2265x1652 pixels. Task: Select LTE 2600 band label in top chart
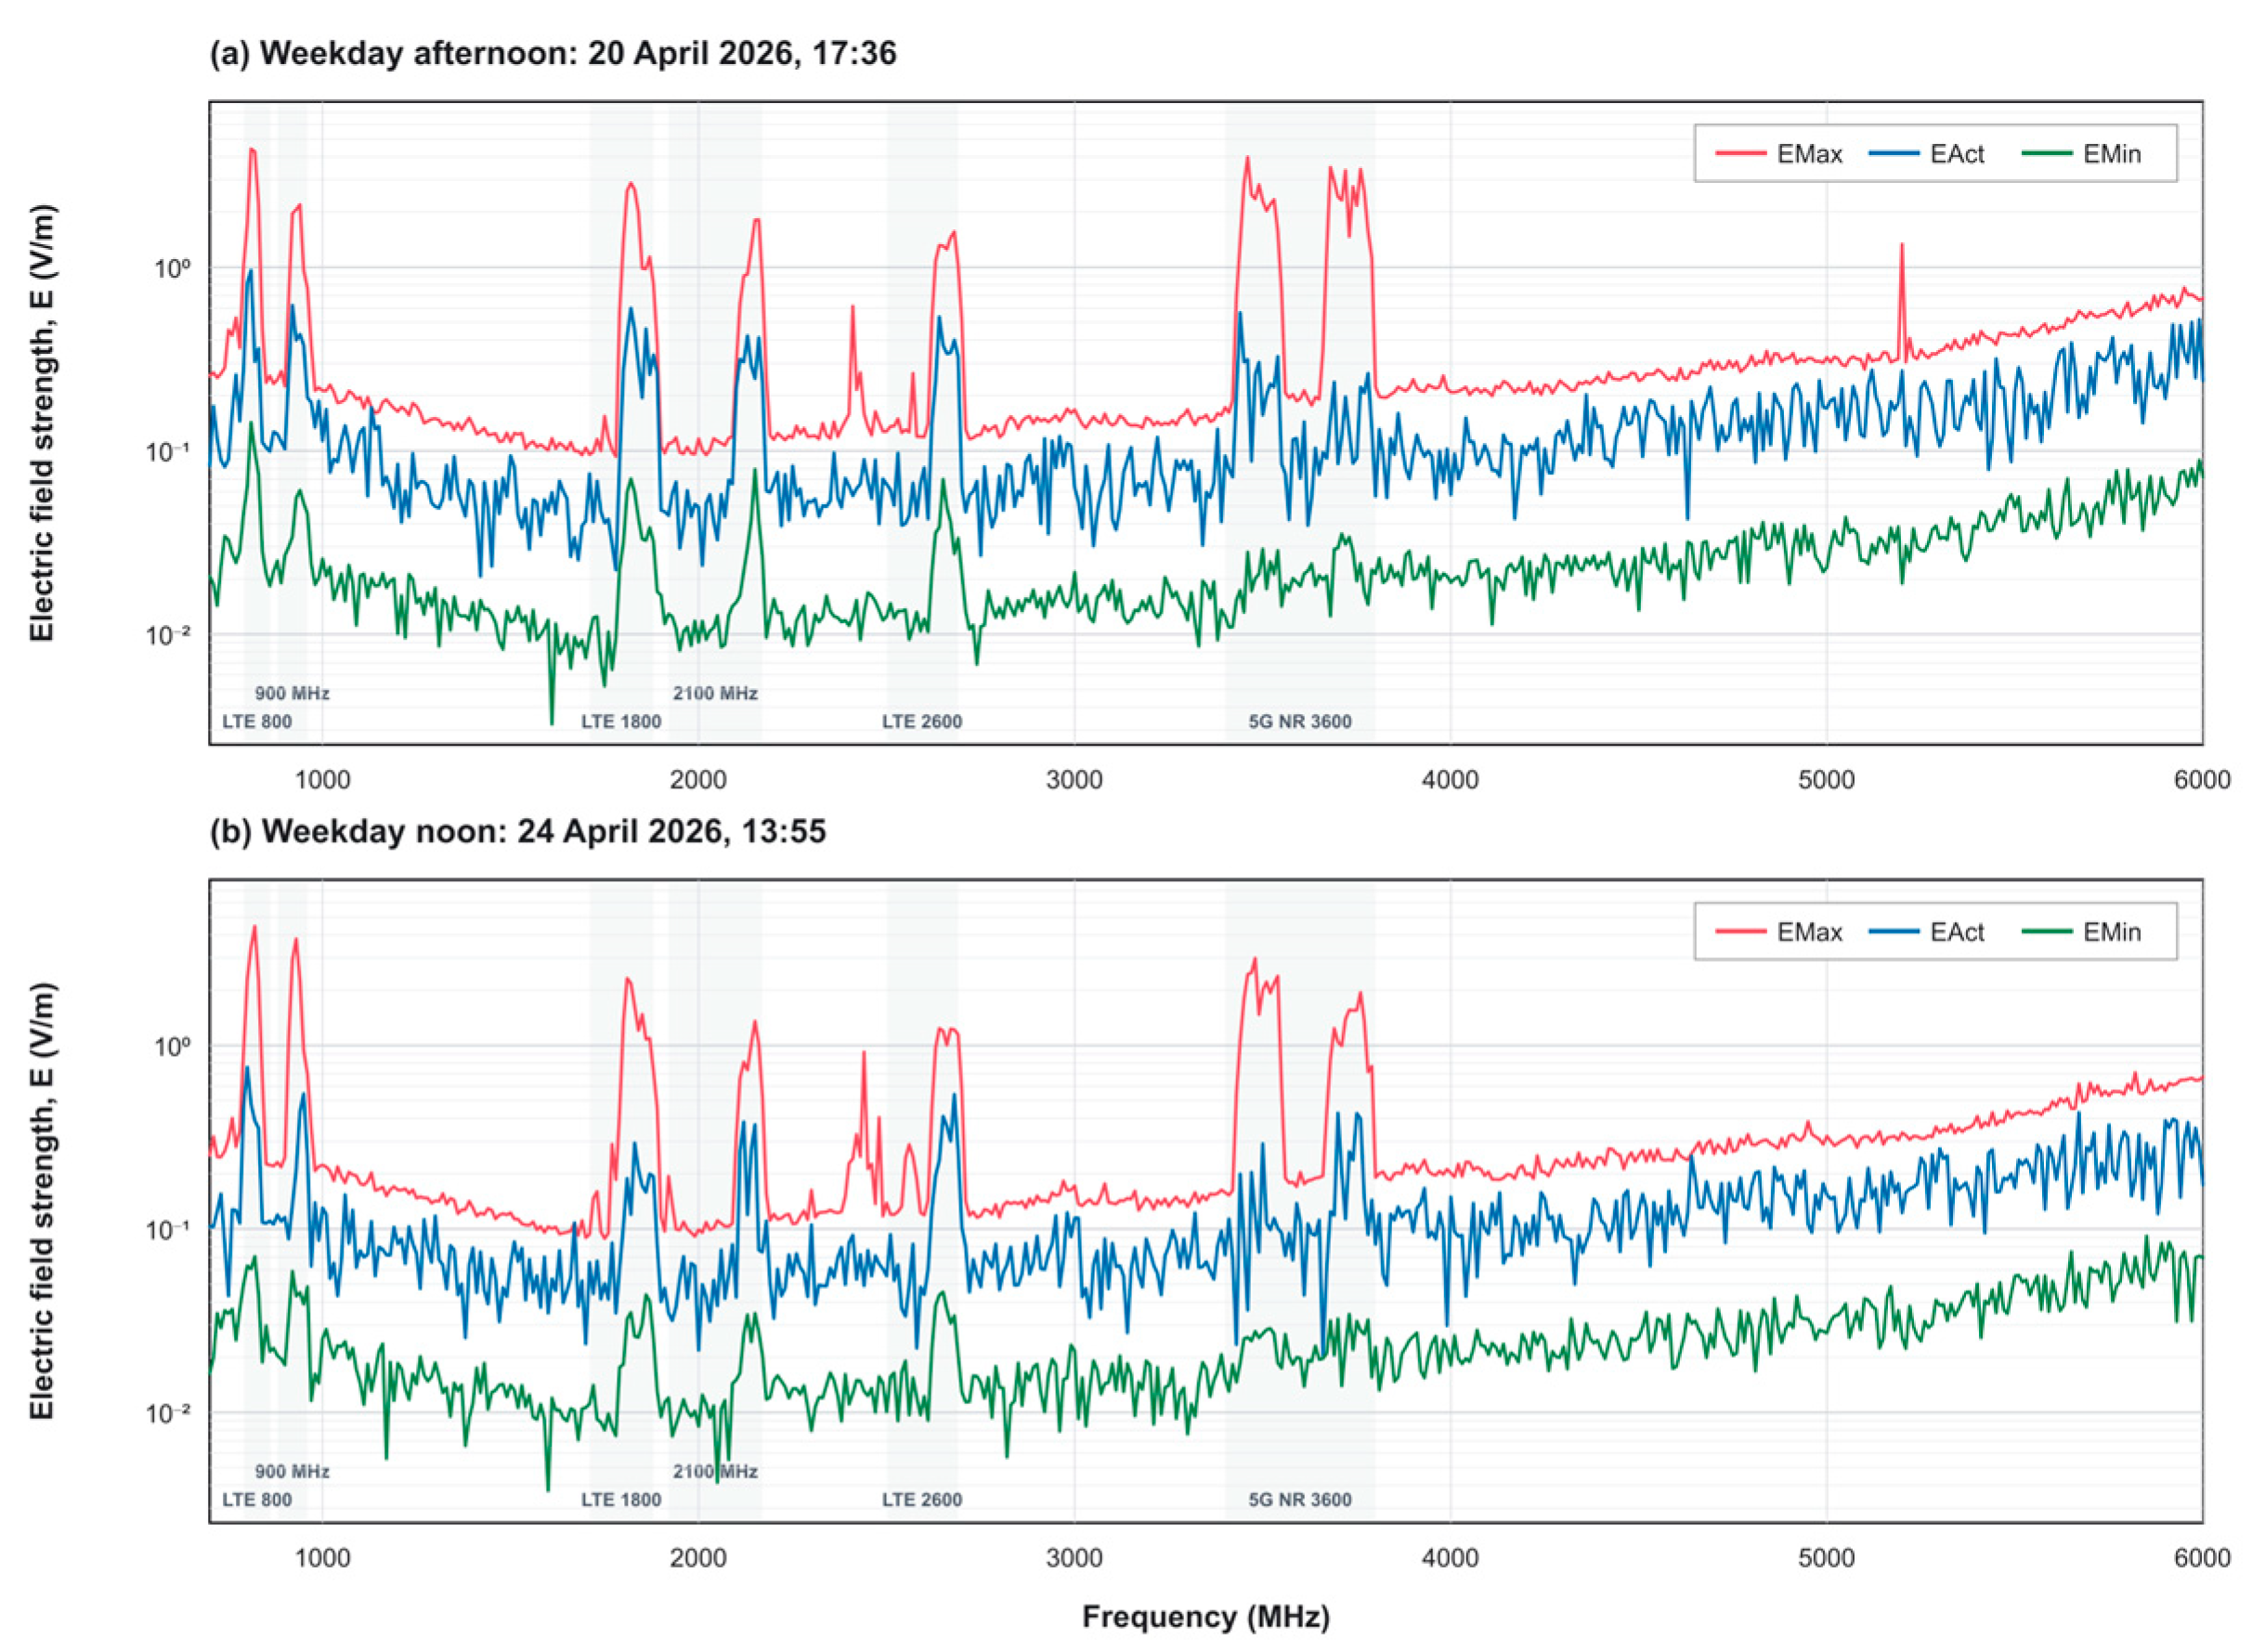click(922, 721)
